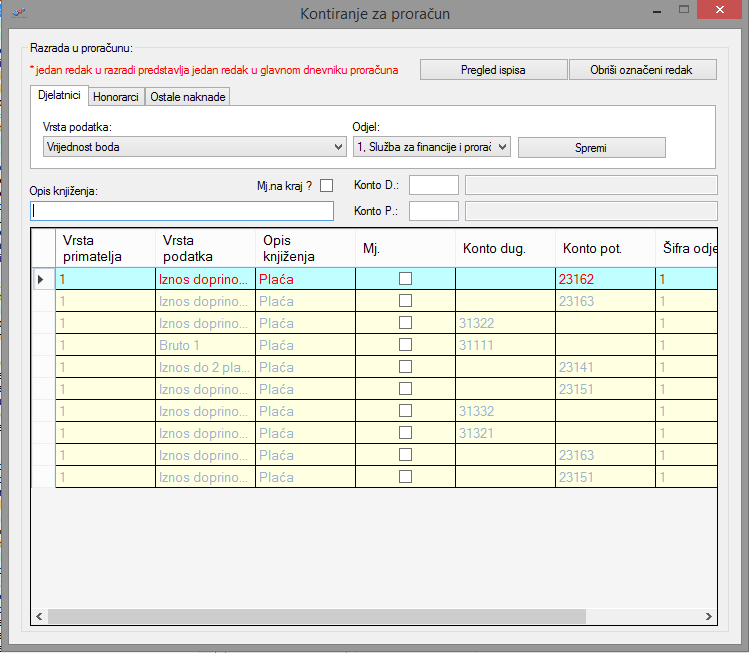Click the 'Konto D.' input box

pos(433,185)
